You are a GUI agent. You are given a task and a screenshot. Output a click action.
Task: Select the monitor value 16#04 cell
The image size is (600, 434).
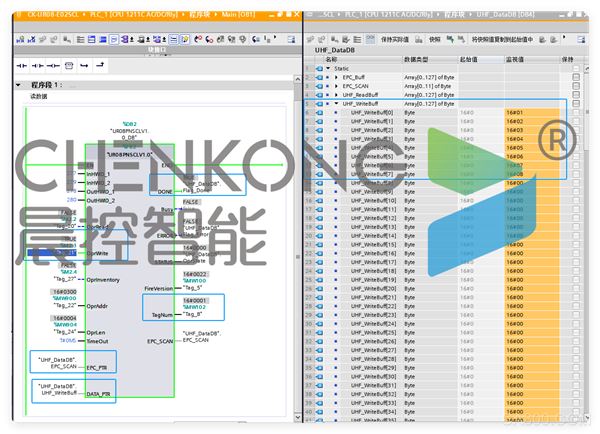coord(532,139)
